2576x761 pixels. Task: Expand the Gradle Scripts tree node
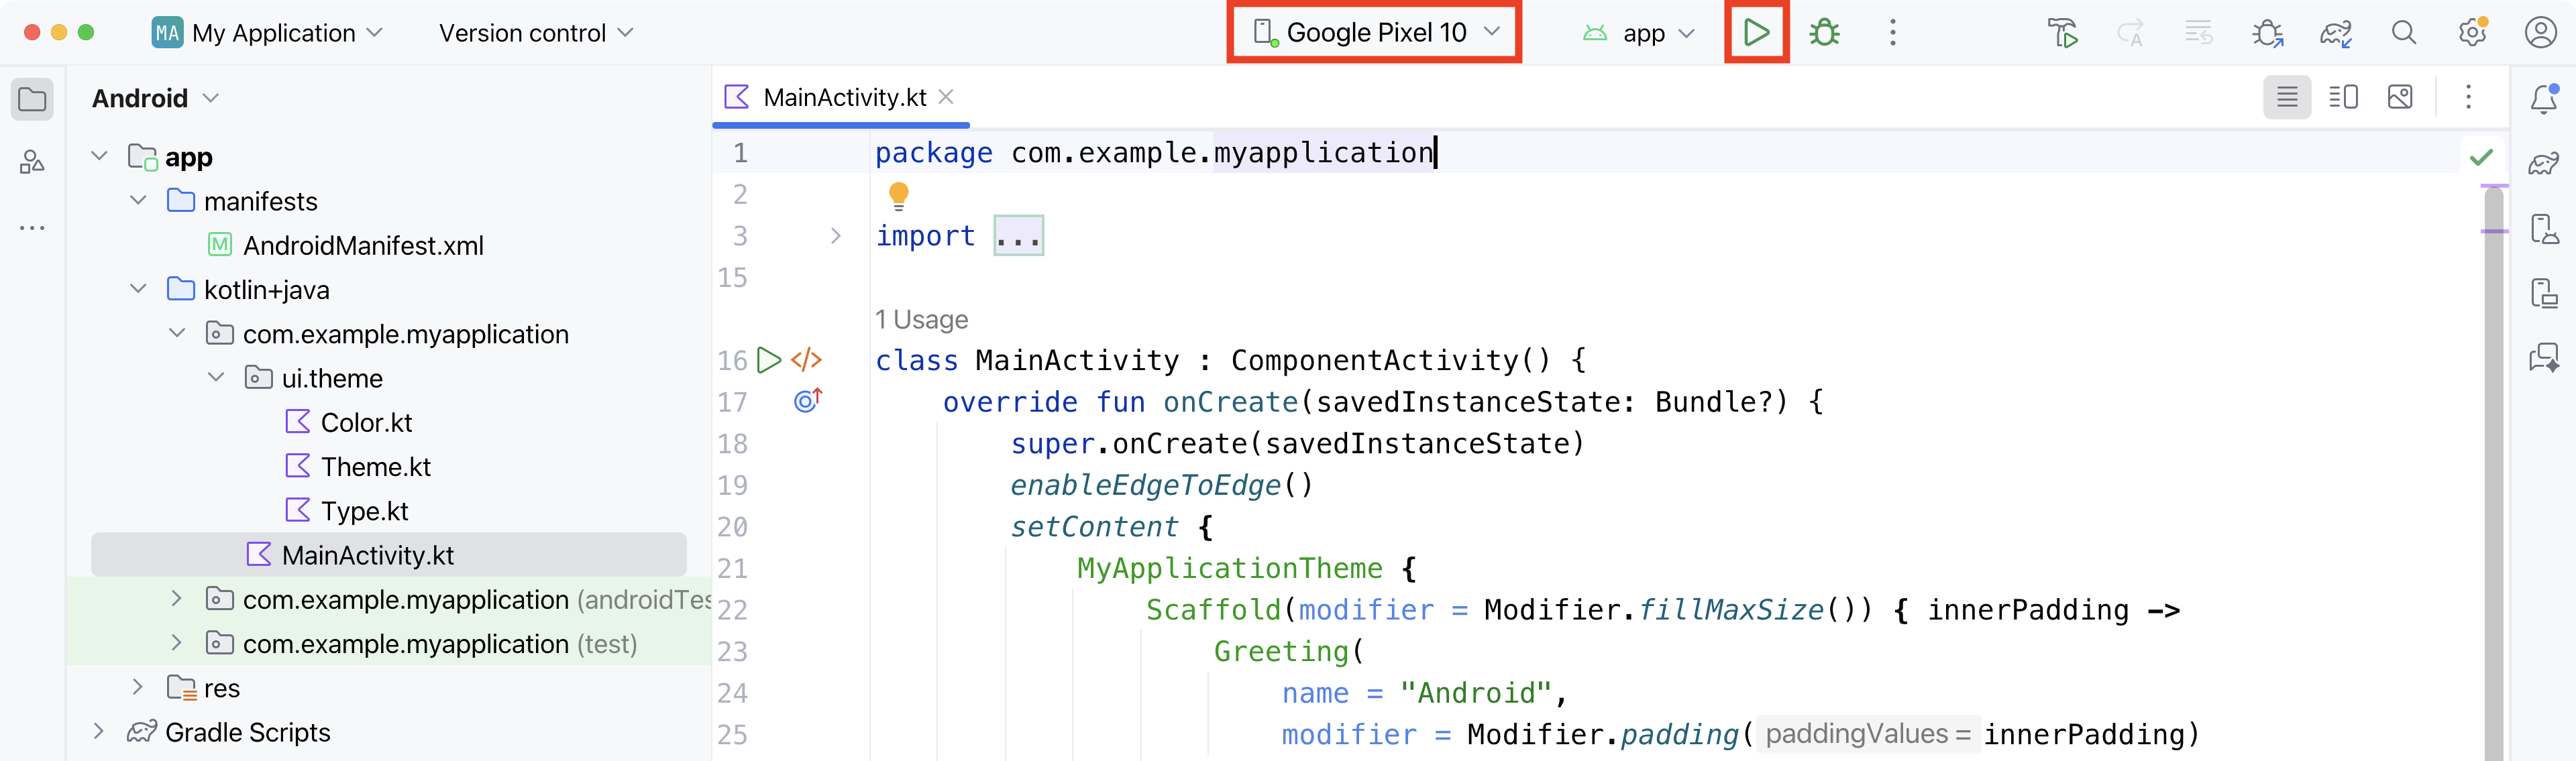pyautogui.click(x=98, y=732)
